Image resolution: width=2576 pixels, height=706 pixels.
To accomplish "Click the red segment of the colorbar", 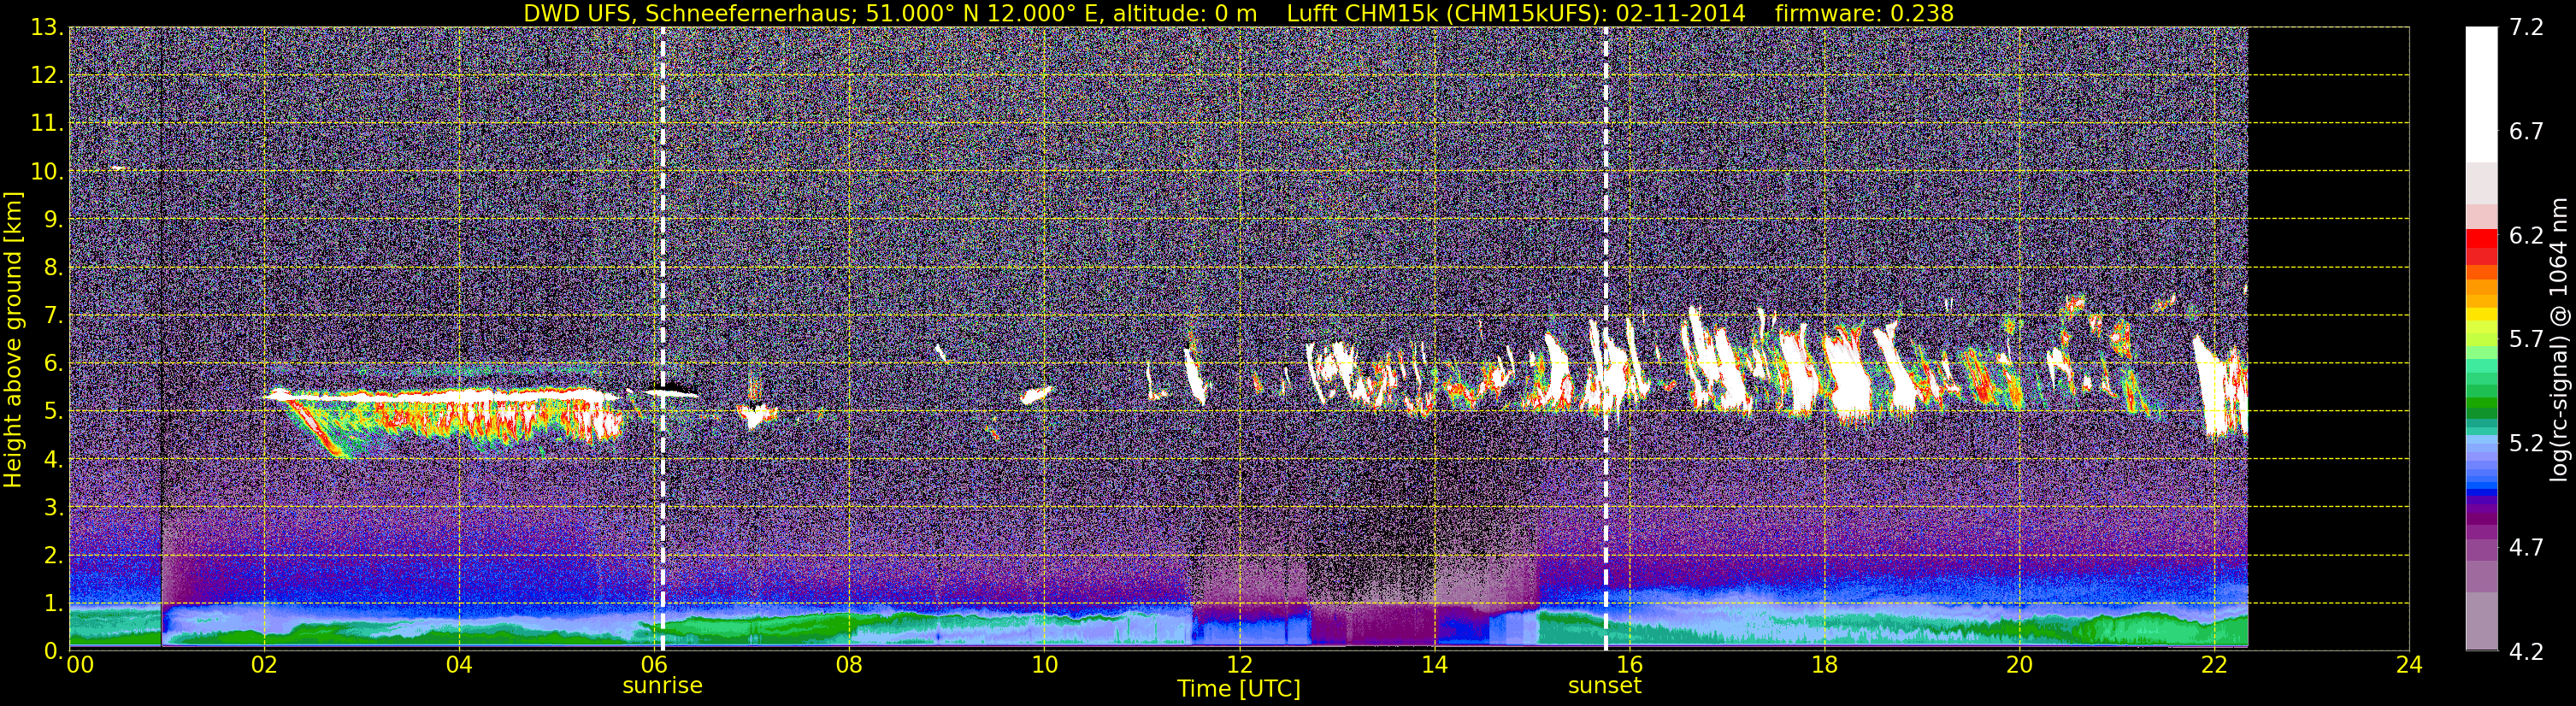I will pyautogui.click(x=2481, y=238).
